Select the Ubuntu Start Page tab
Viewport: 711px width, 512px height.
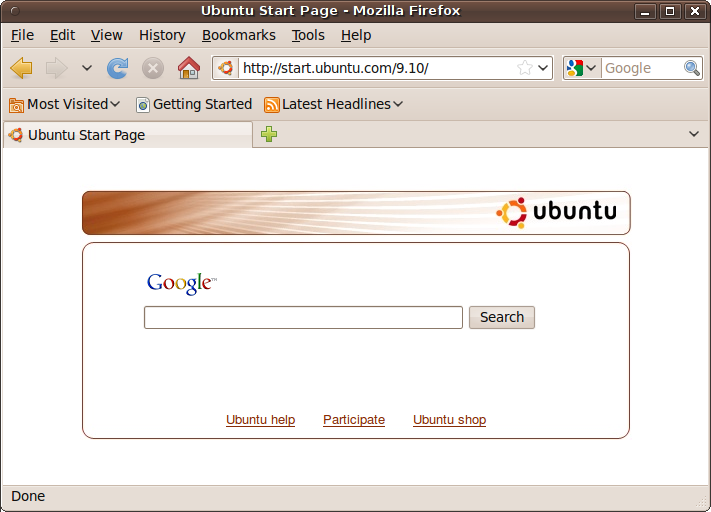click(x=128, y=135)
